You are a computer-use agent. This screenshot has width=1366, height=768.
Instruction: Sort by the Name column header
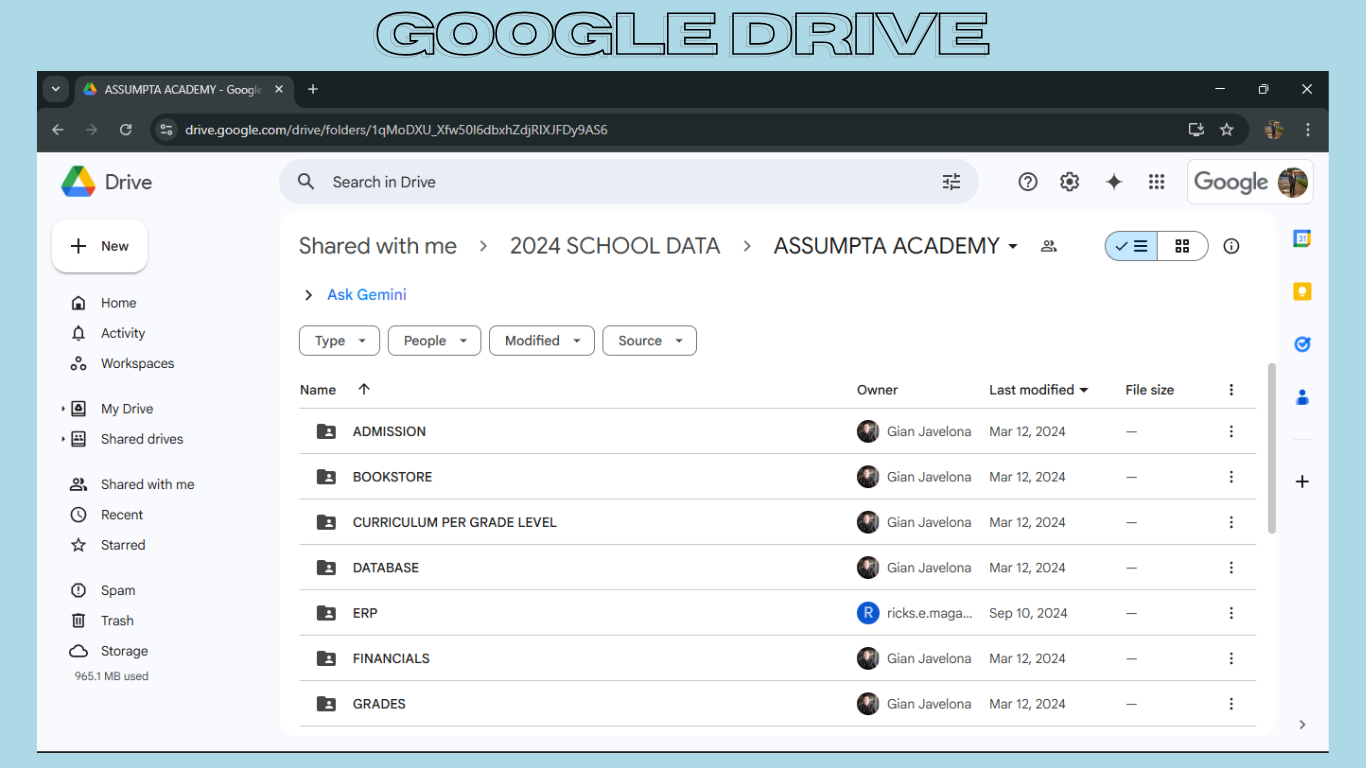(318, 390)
